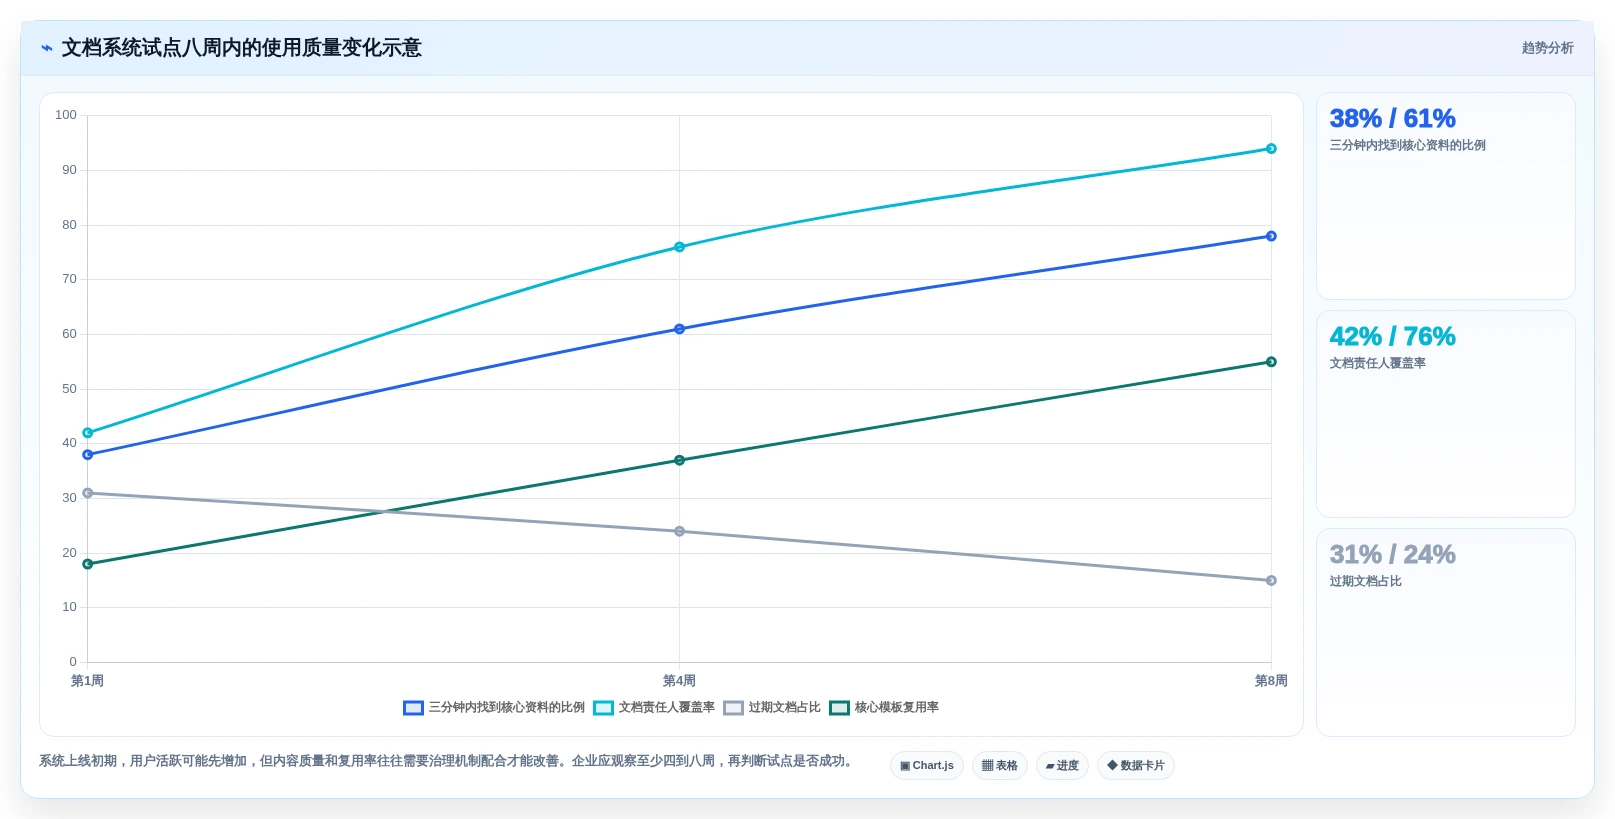Click the blue line point at 第4周

679,329
